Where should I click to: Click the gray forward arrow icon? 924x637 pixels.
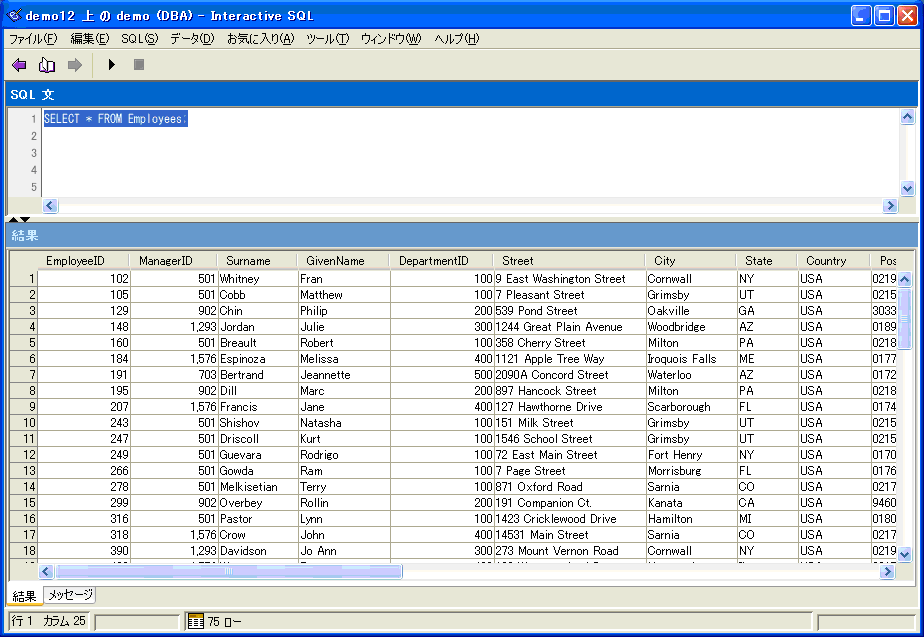click(74, 65)
